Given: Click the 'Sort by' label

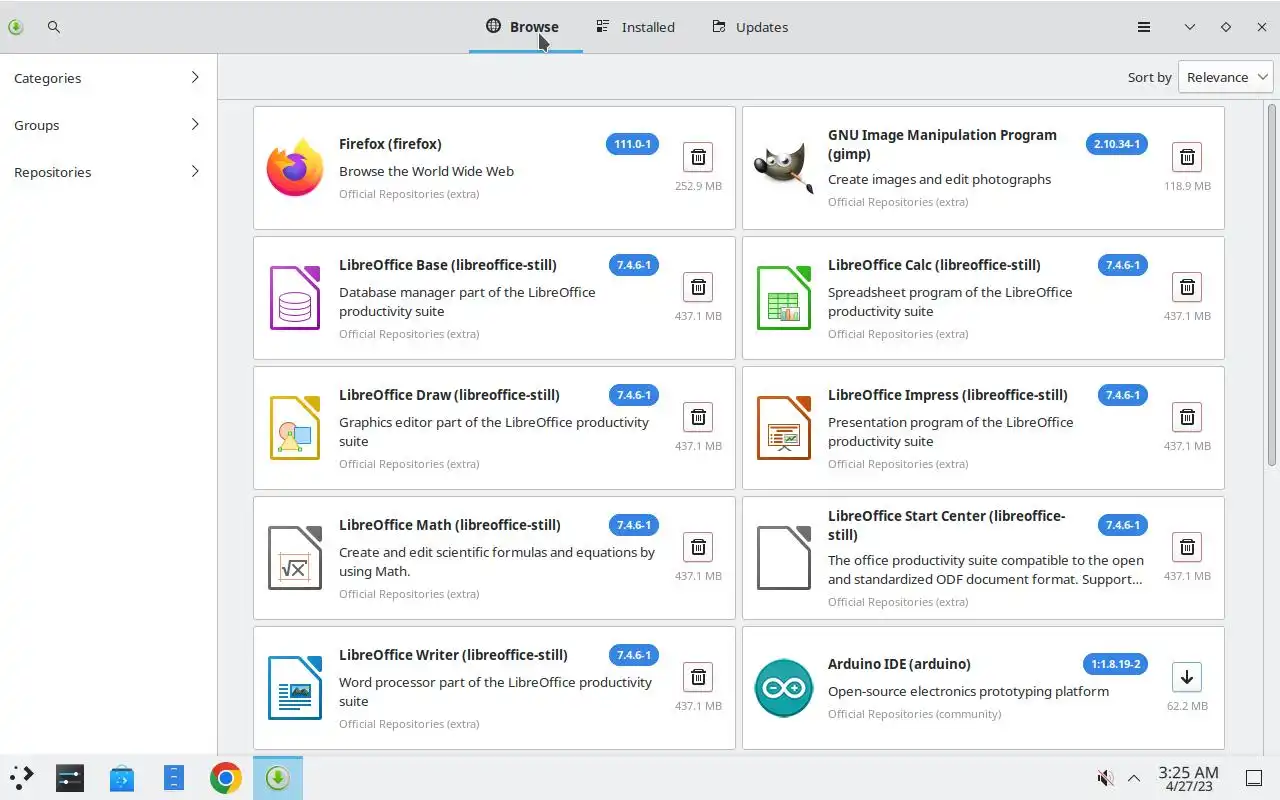Looking at the screenshot, I should pyautogui.click(x=1149, y=77).
